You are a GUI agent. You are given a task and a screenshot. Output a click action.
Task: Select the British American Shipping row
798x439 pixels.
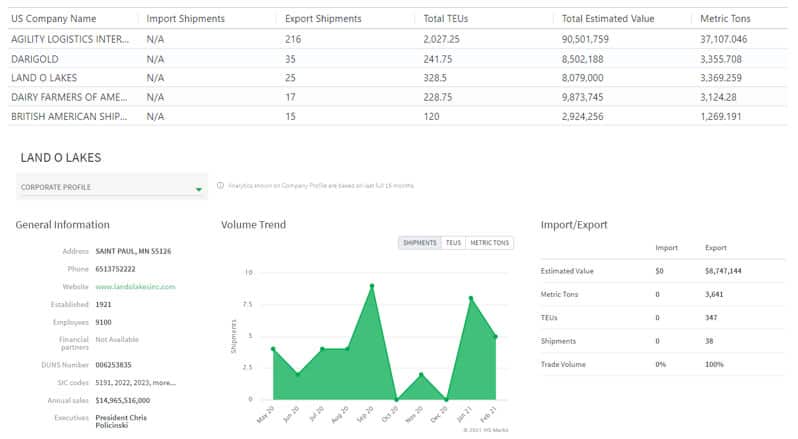[69, 116]
